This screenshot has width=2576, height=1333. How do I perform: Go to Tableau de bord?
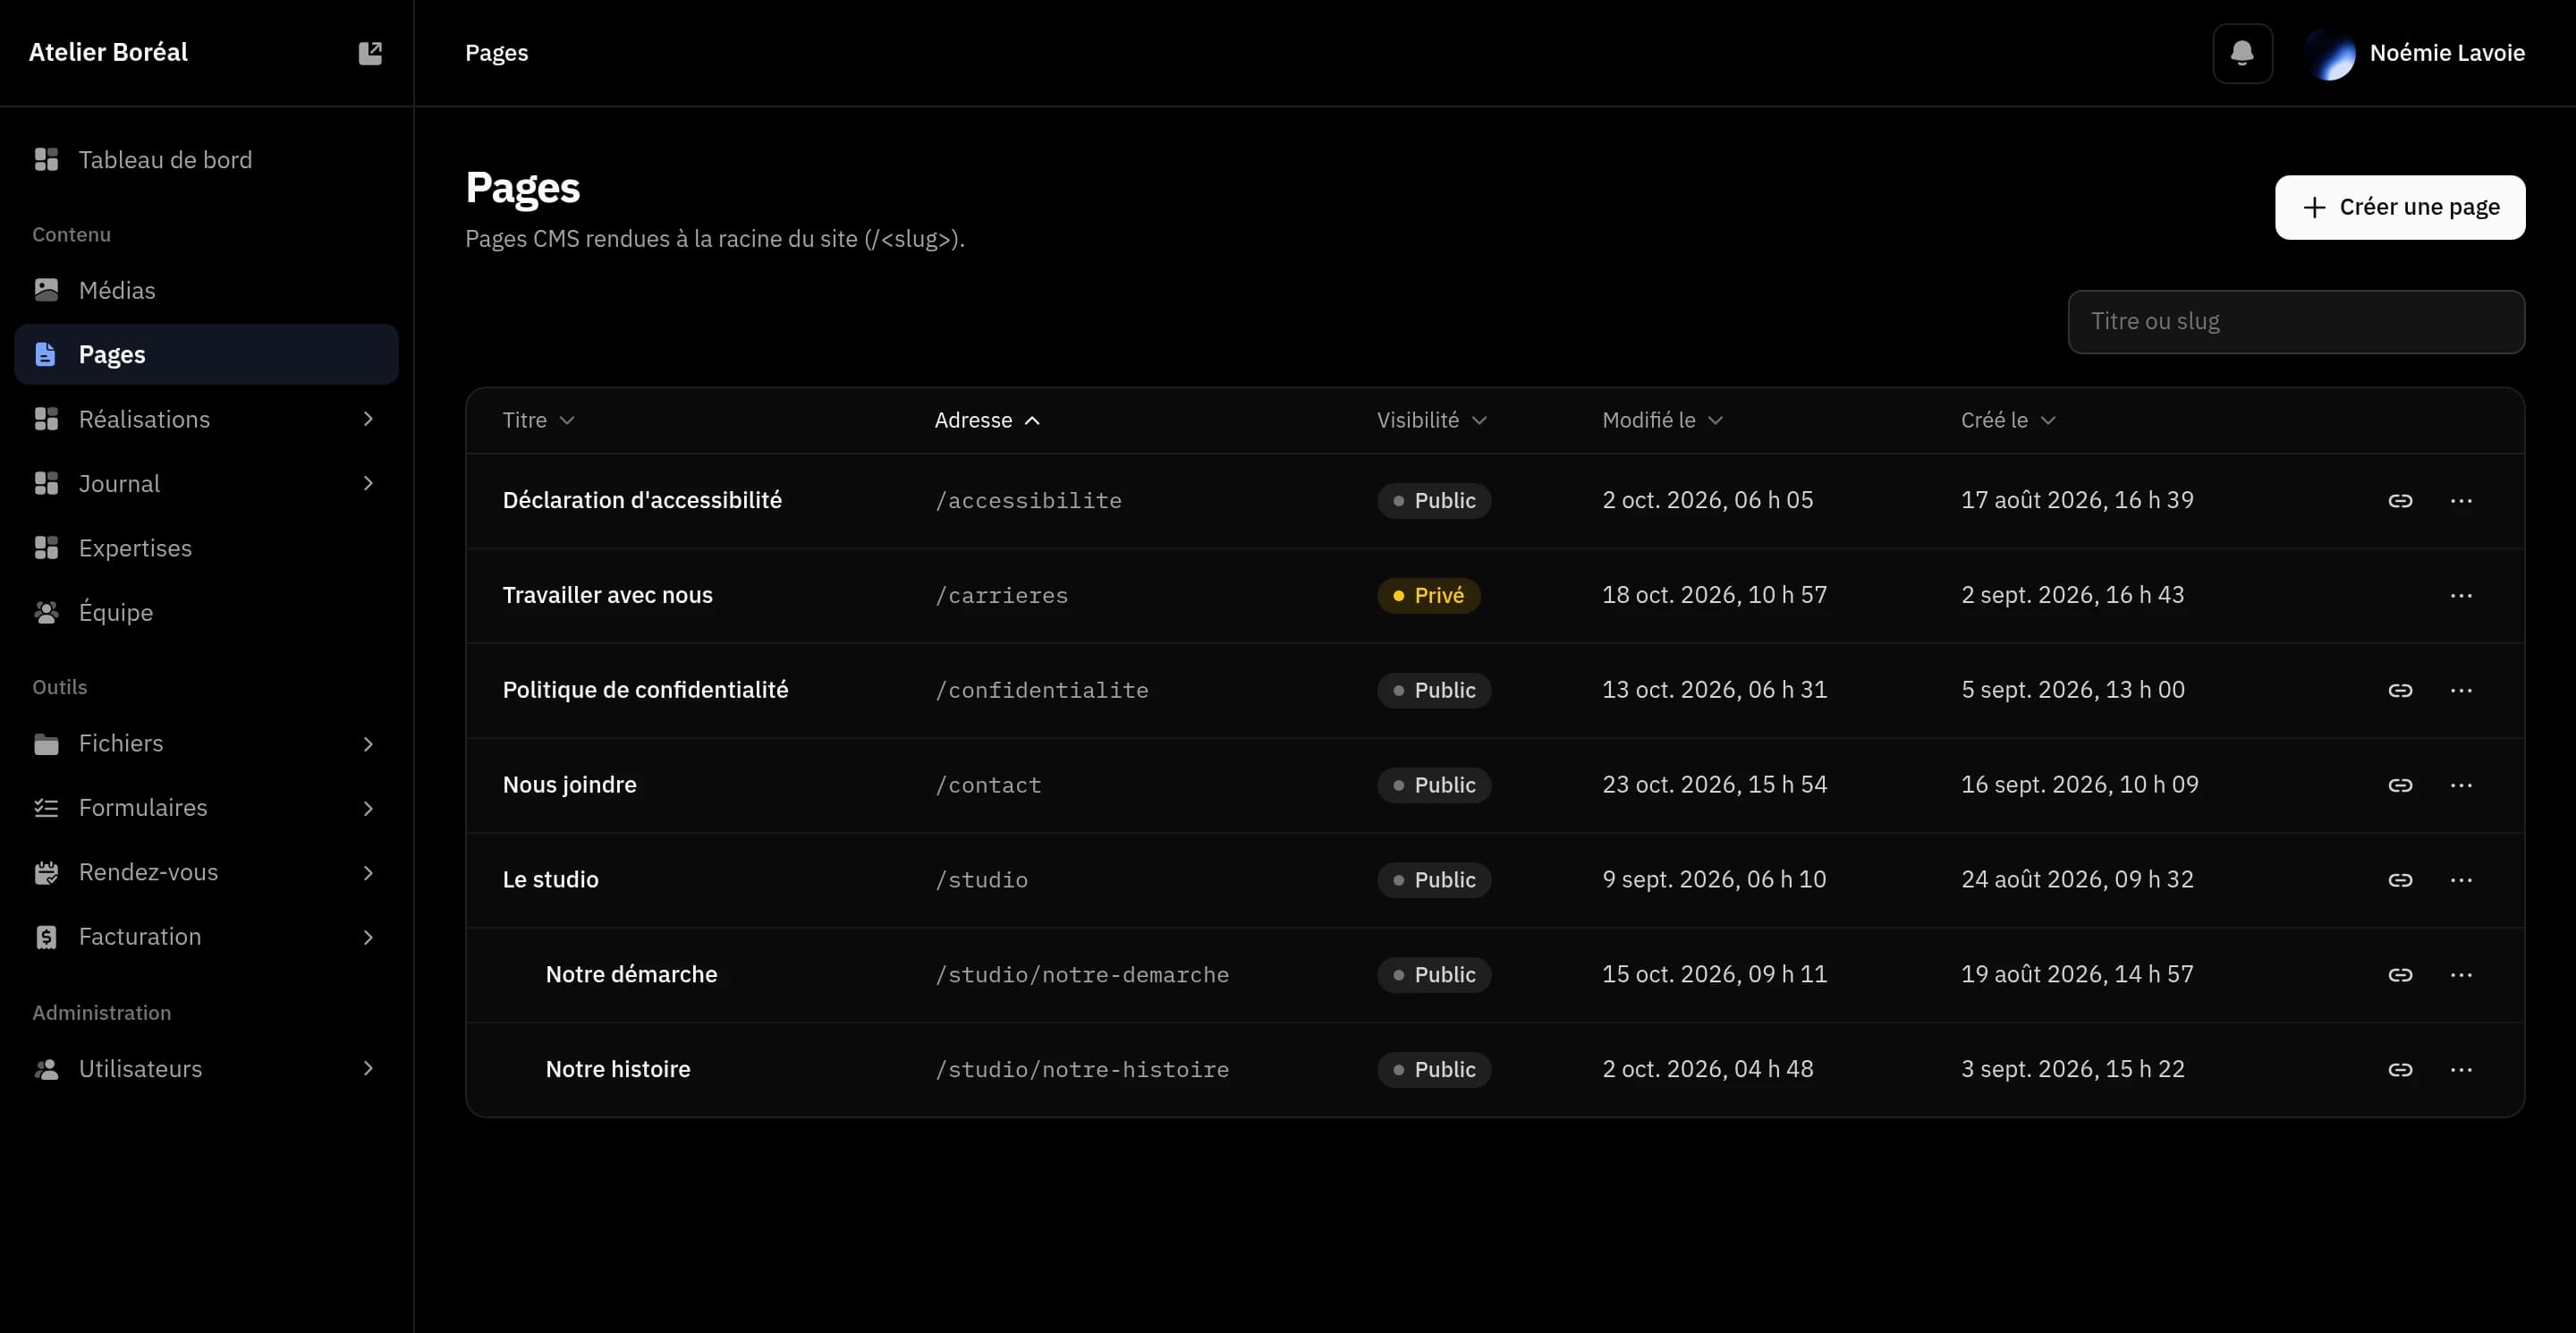pos(207,160)
